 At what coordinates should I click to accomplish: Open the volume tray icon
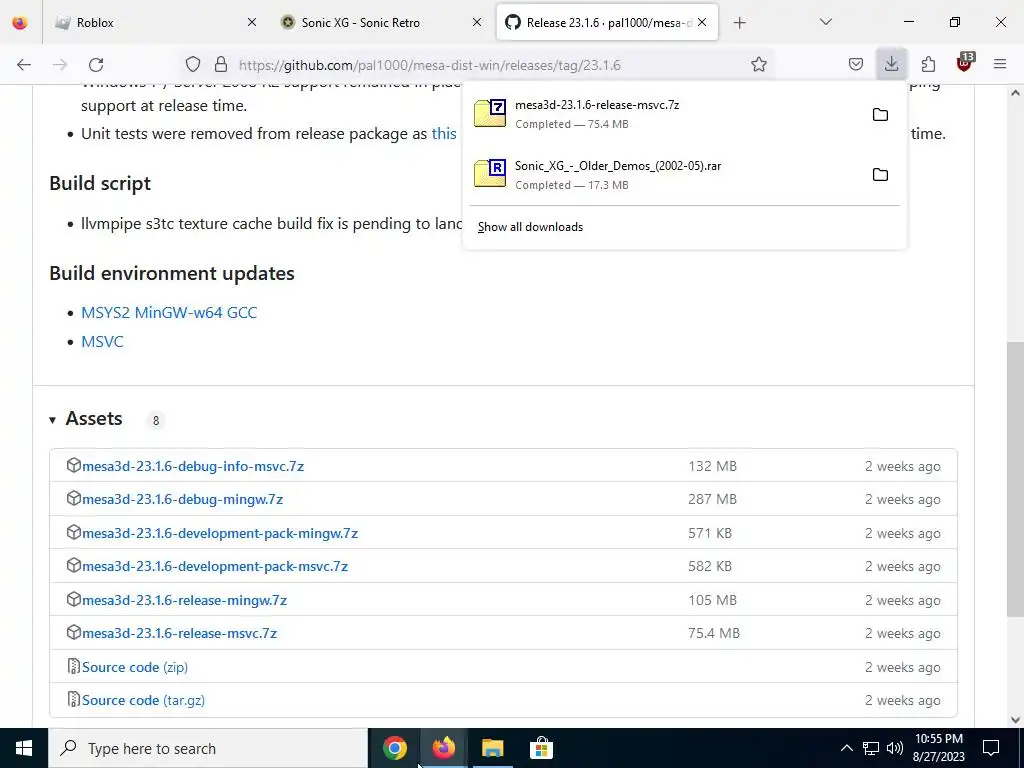click(x=895, y=748)
